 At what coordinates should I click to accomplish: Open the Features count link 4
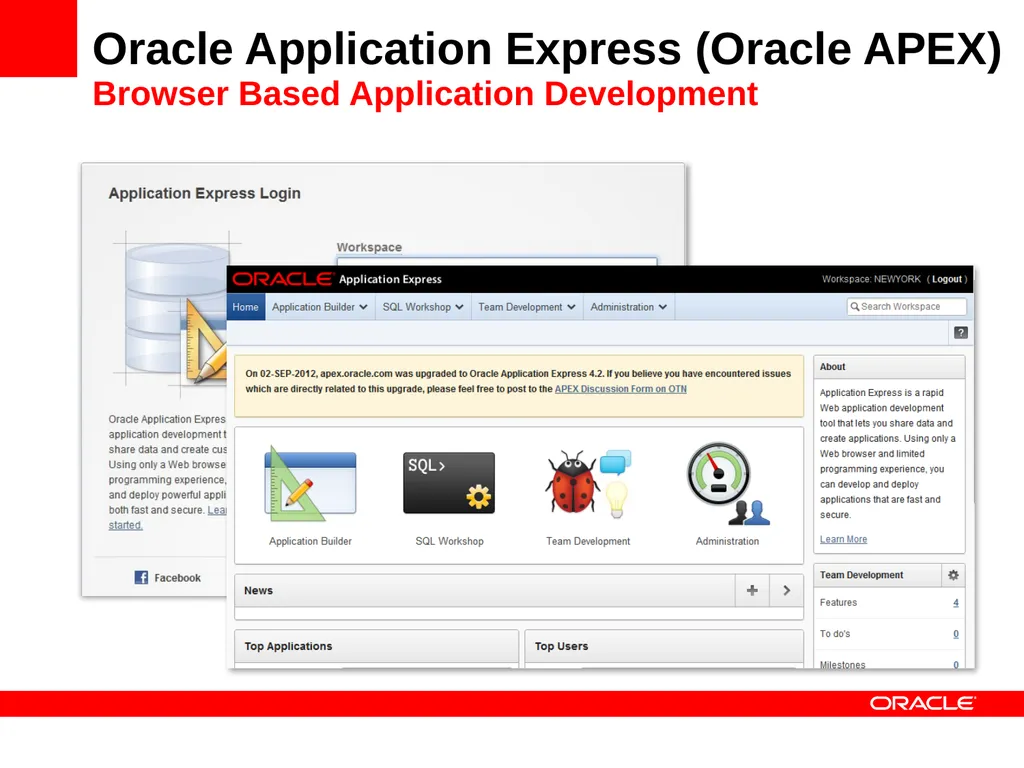[x=955, y=603]
